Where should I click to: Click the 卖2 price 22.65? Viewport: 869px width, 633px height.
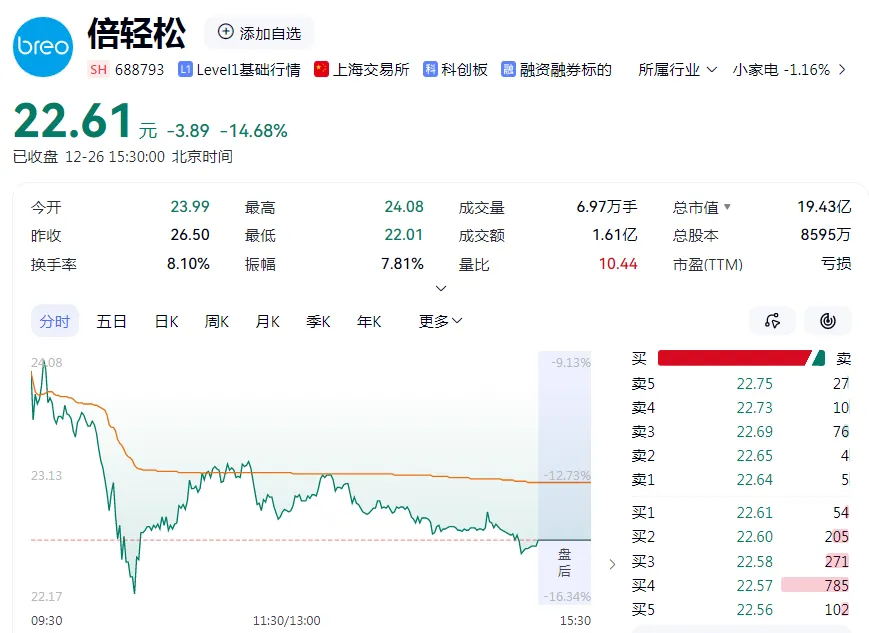(754, 456)
